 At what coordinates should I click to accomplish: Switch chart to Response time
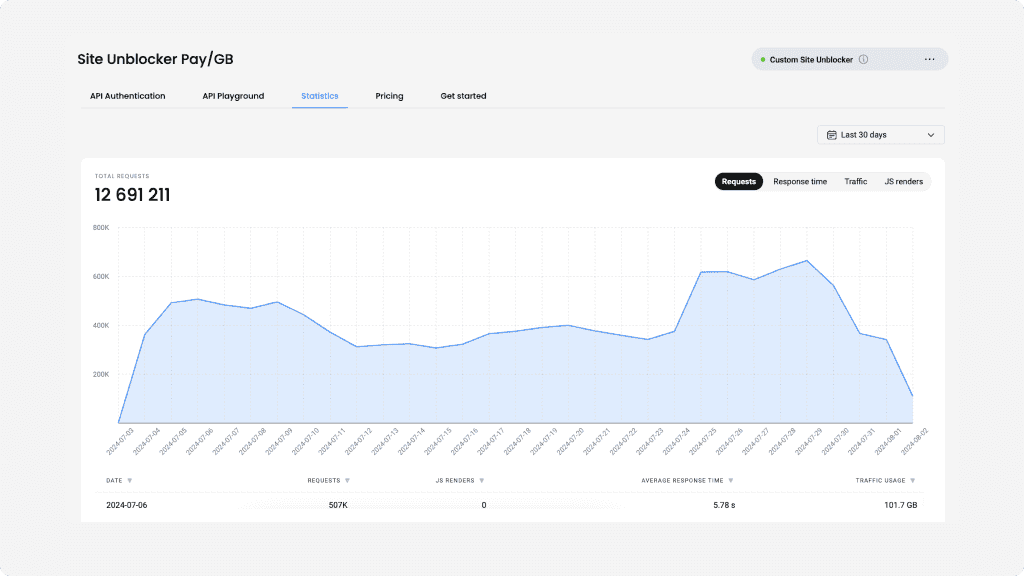(800, 182)
